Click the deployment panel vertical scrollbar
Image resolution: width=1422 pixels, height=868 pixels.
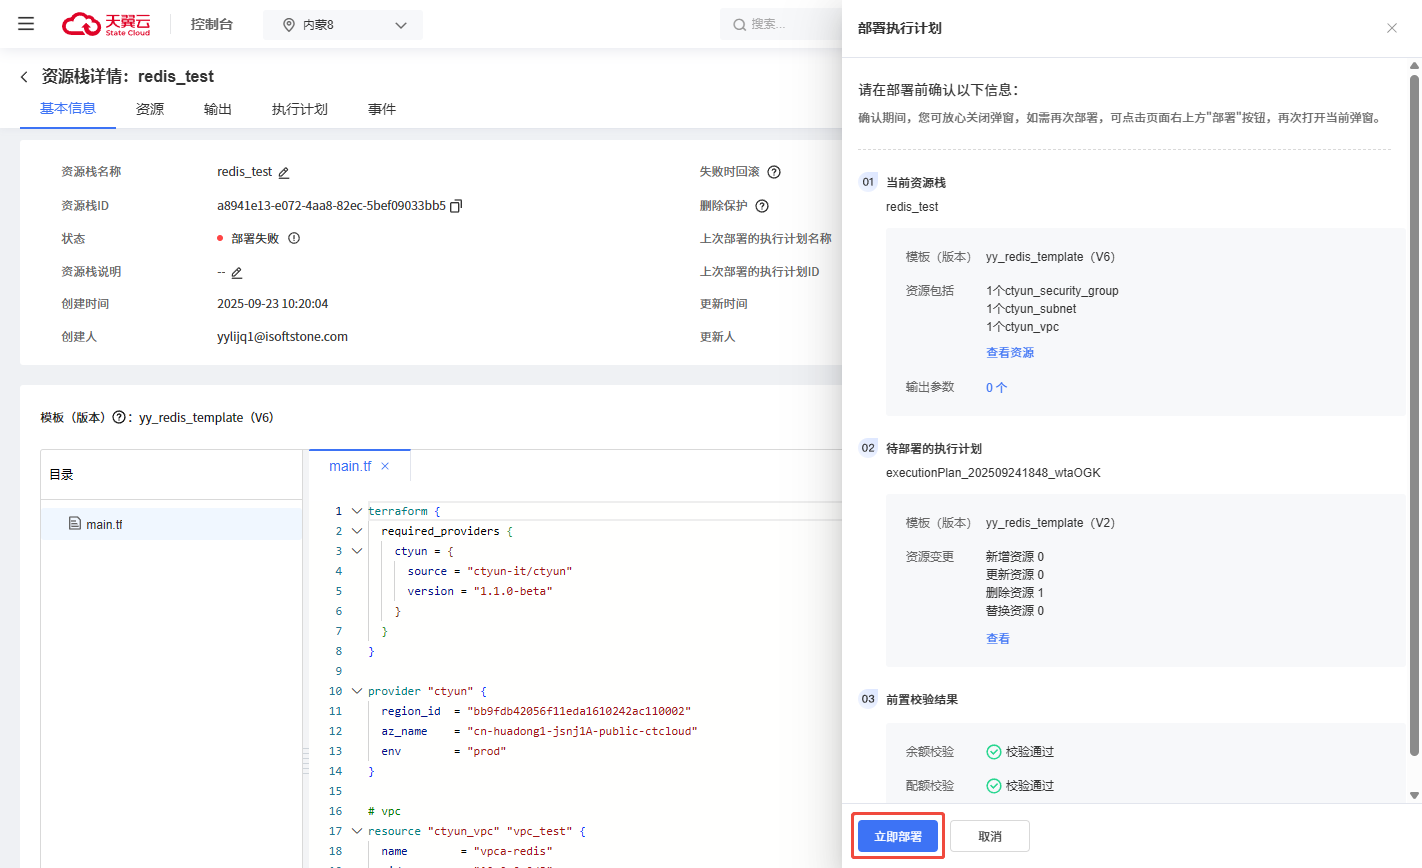[x=1414, y=400]
